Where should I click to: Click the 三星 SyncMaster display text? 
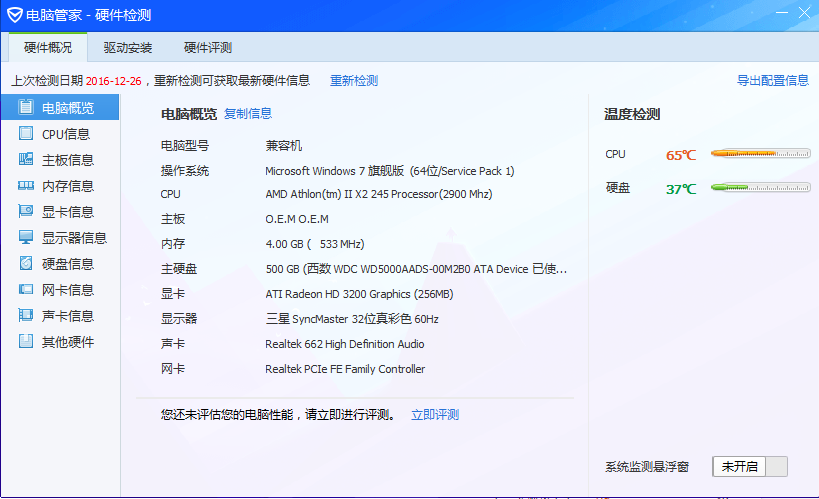click(352, 319)
